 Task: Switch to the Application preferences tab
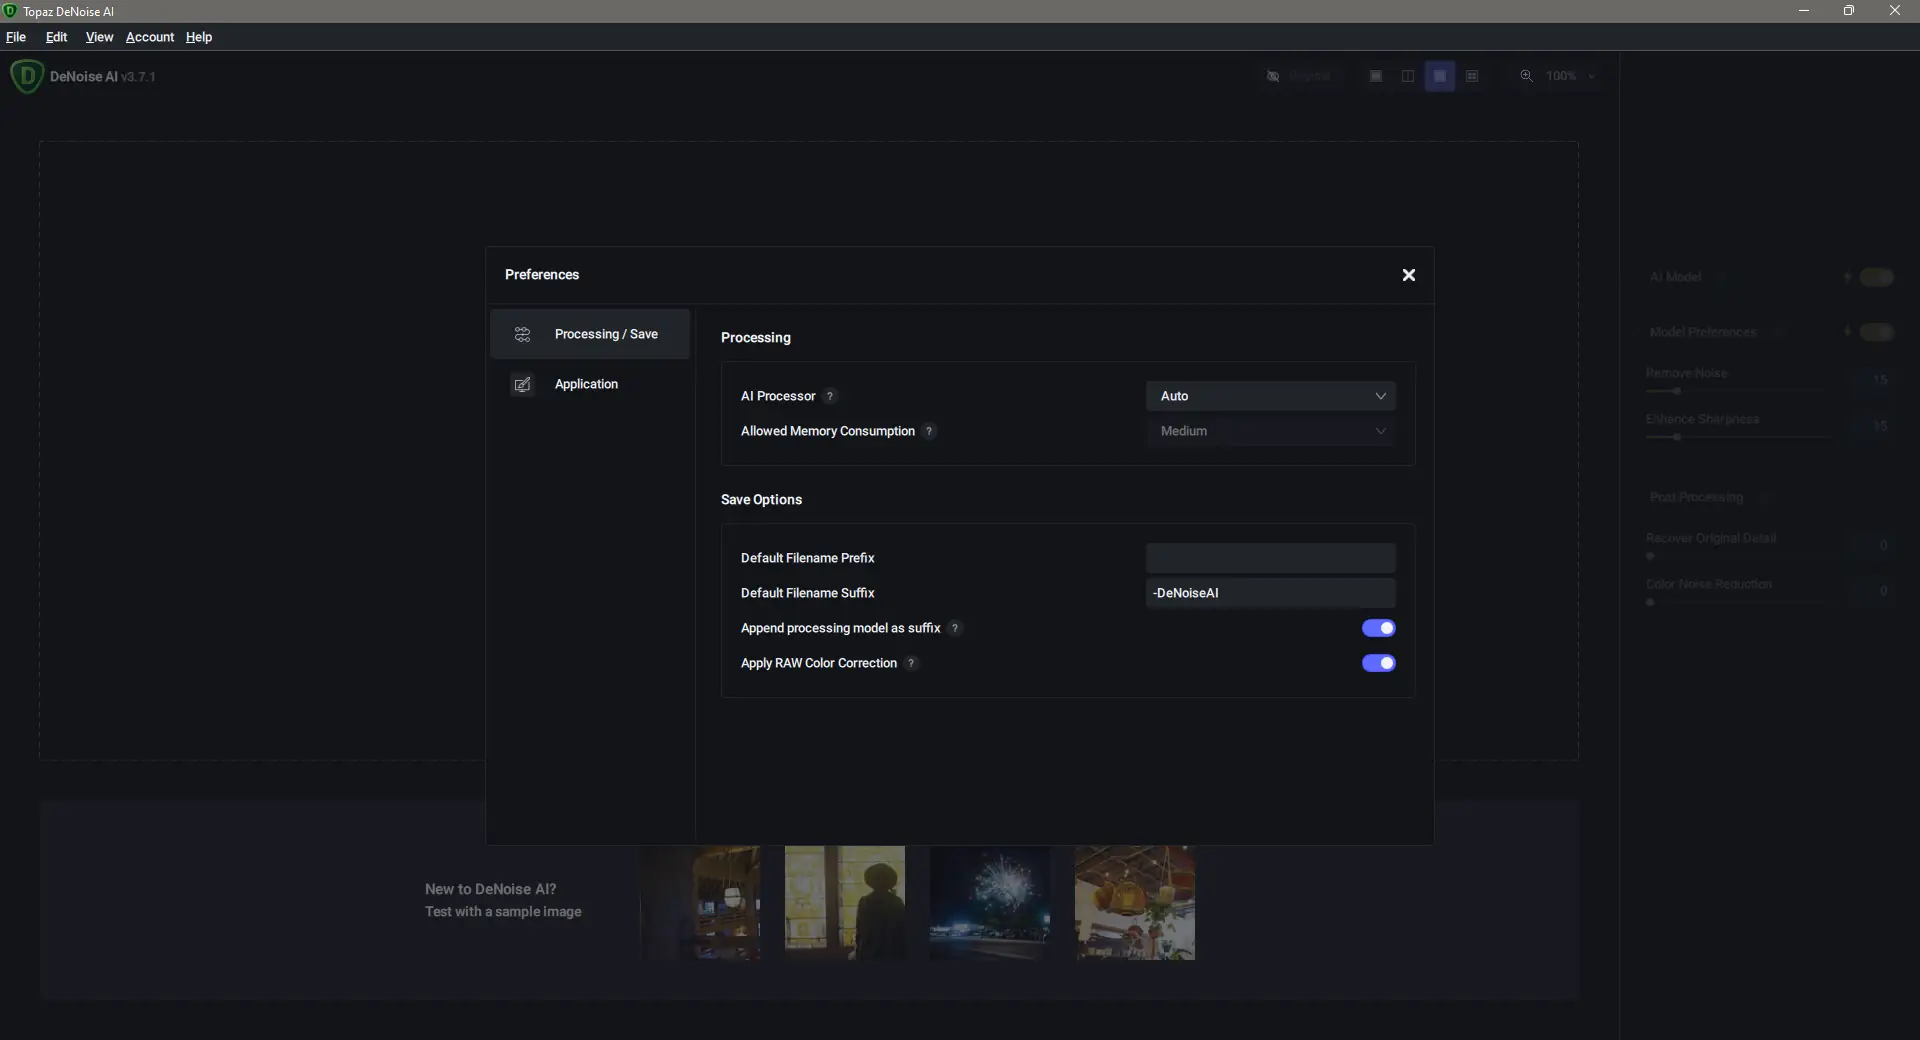590,384
